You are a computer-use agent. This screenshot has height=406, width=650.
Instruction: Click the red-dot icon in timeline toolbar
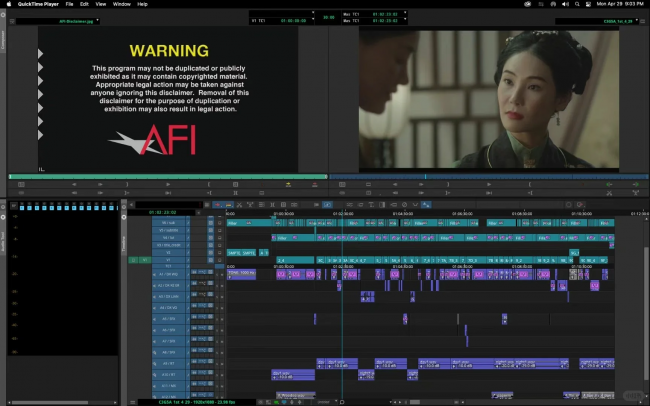tap(580, 204)
